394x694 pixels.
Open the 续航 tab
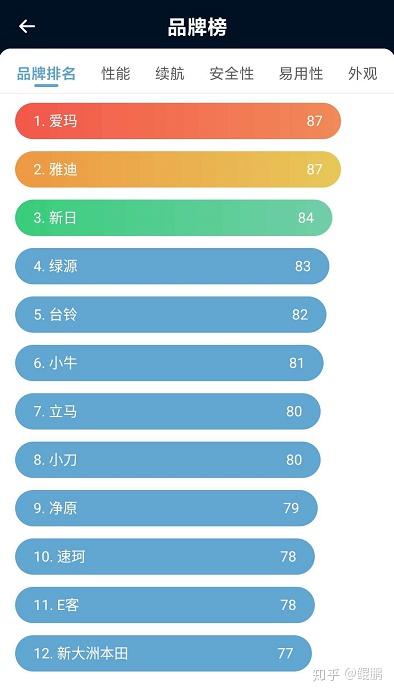[x=170, y=73]
